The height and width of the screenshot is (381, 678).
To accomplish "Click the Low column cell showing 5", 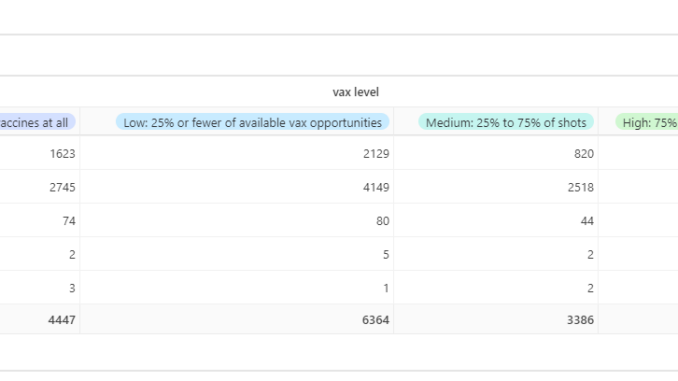I will point(237,254).
